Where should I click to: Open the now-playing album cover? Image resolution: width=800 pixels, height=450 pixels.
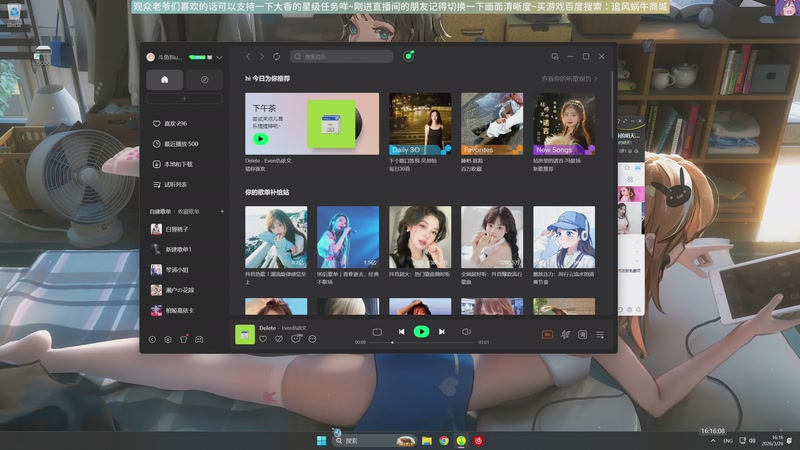point(244,335)
